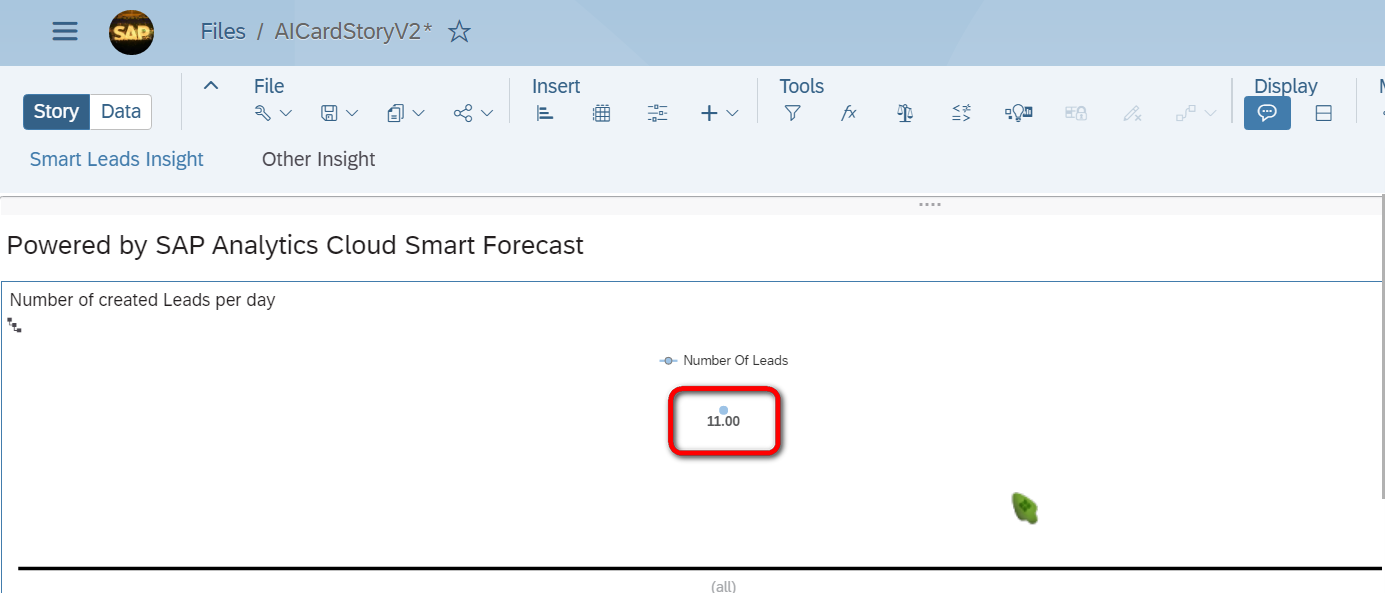
Task: Click the Tools toolbar group label
Action: click(802, 86)
